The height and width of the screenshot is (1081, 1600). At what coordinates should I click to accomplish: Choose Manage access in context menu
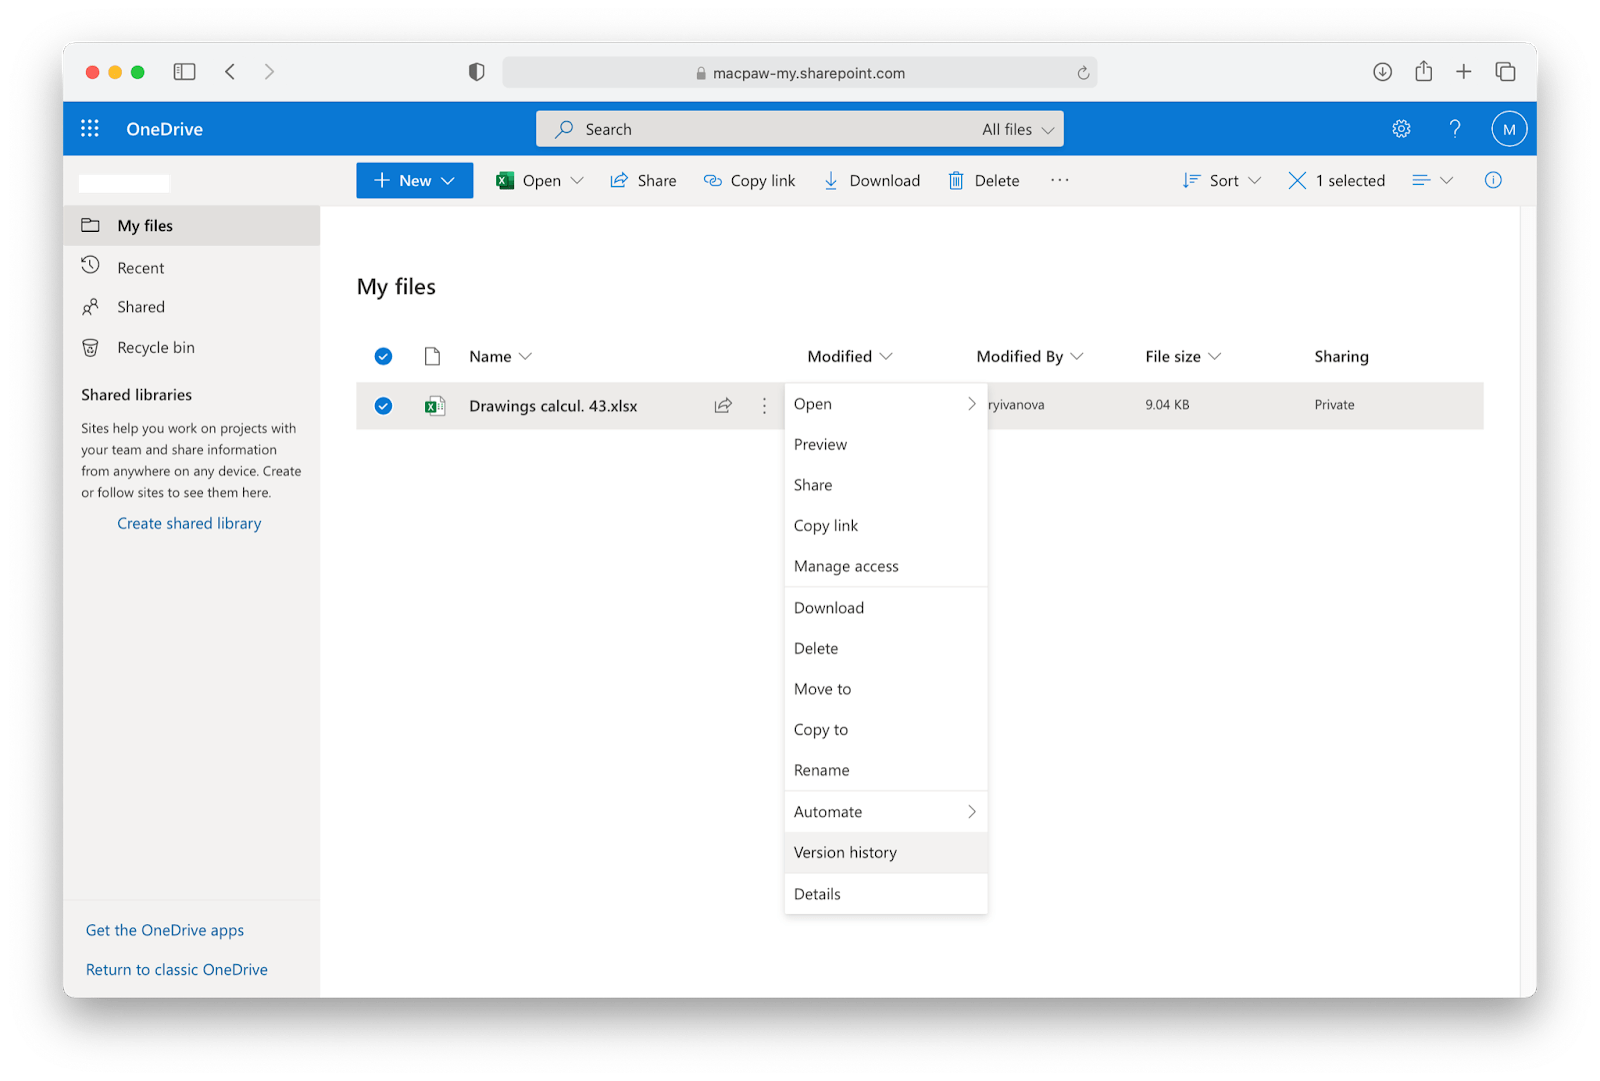click(x=886, y=566)
